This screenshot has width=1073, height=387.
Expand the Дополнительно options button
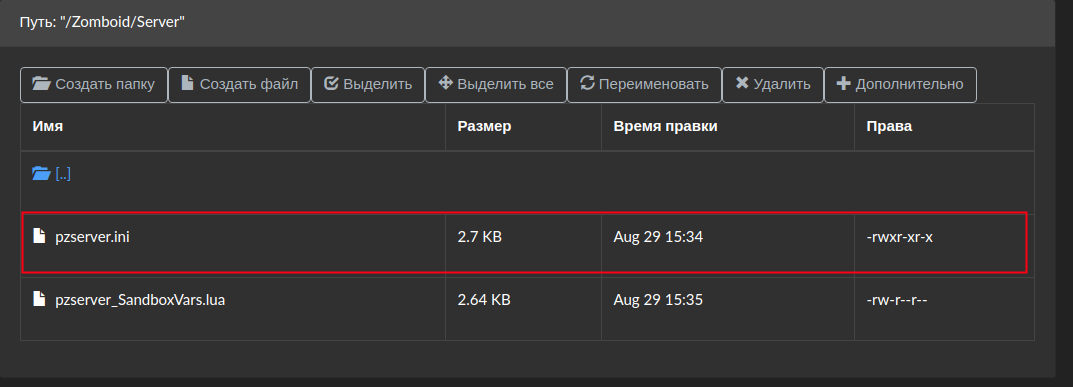(x=900, y=85)
